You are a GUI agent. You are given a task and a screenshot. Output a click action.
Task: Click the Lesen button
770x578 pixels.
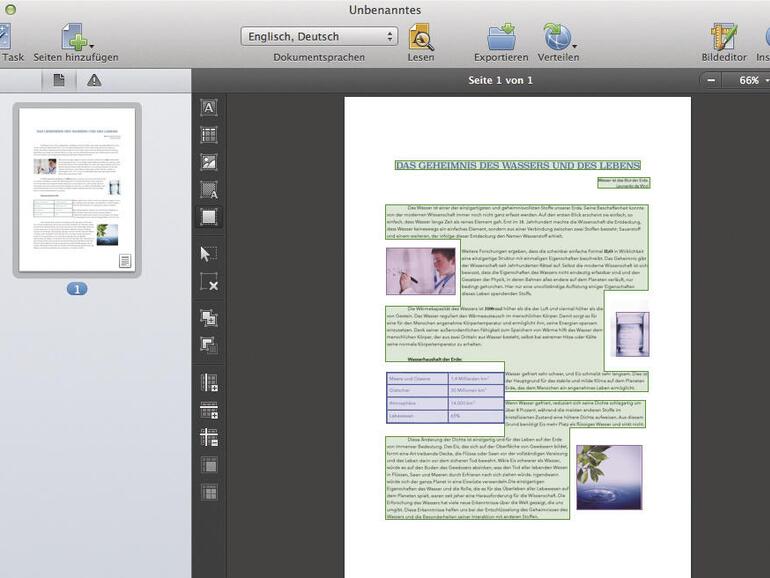[421, 37]
